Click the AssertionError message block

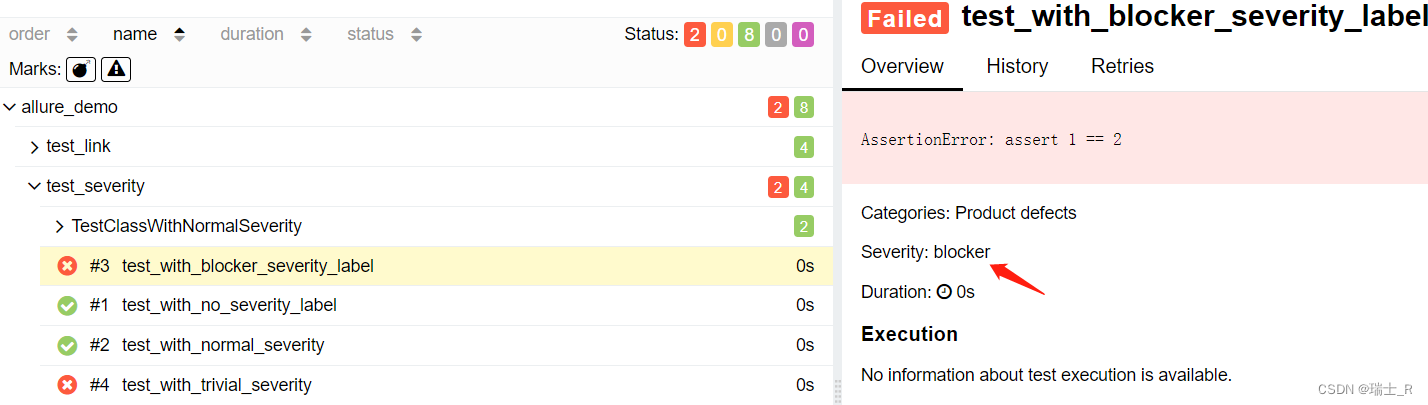coord(1135,139)
